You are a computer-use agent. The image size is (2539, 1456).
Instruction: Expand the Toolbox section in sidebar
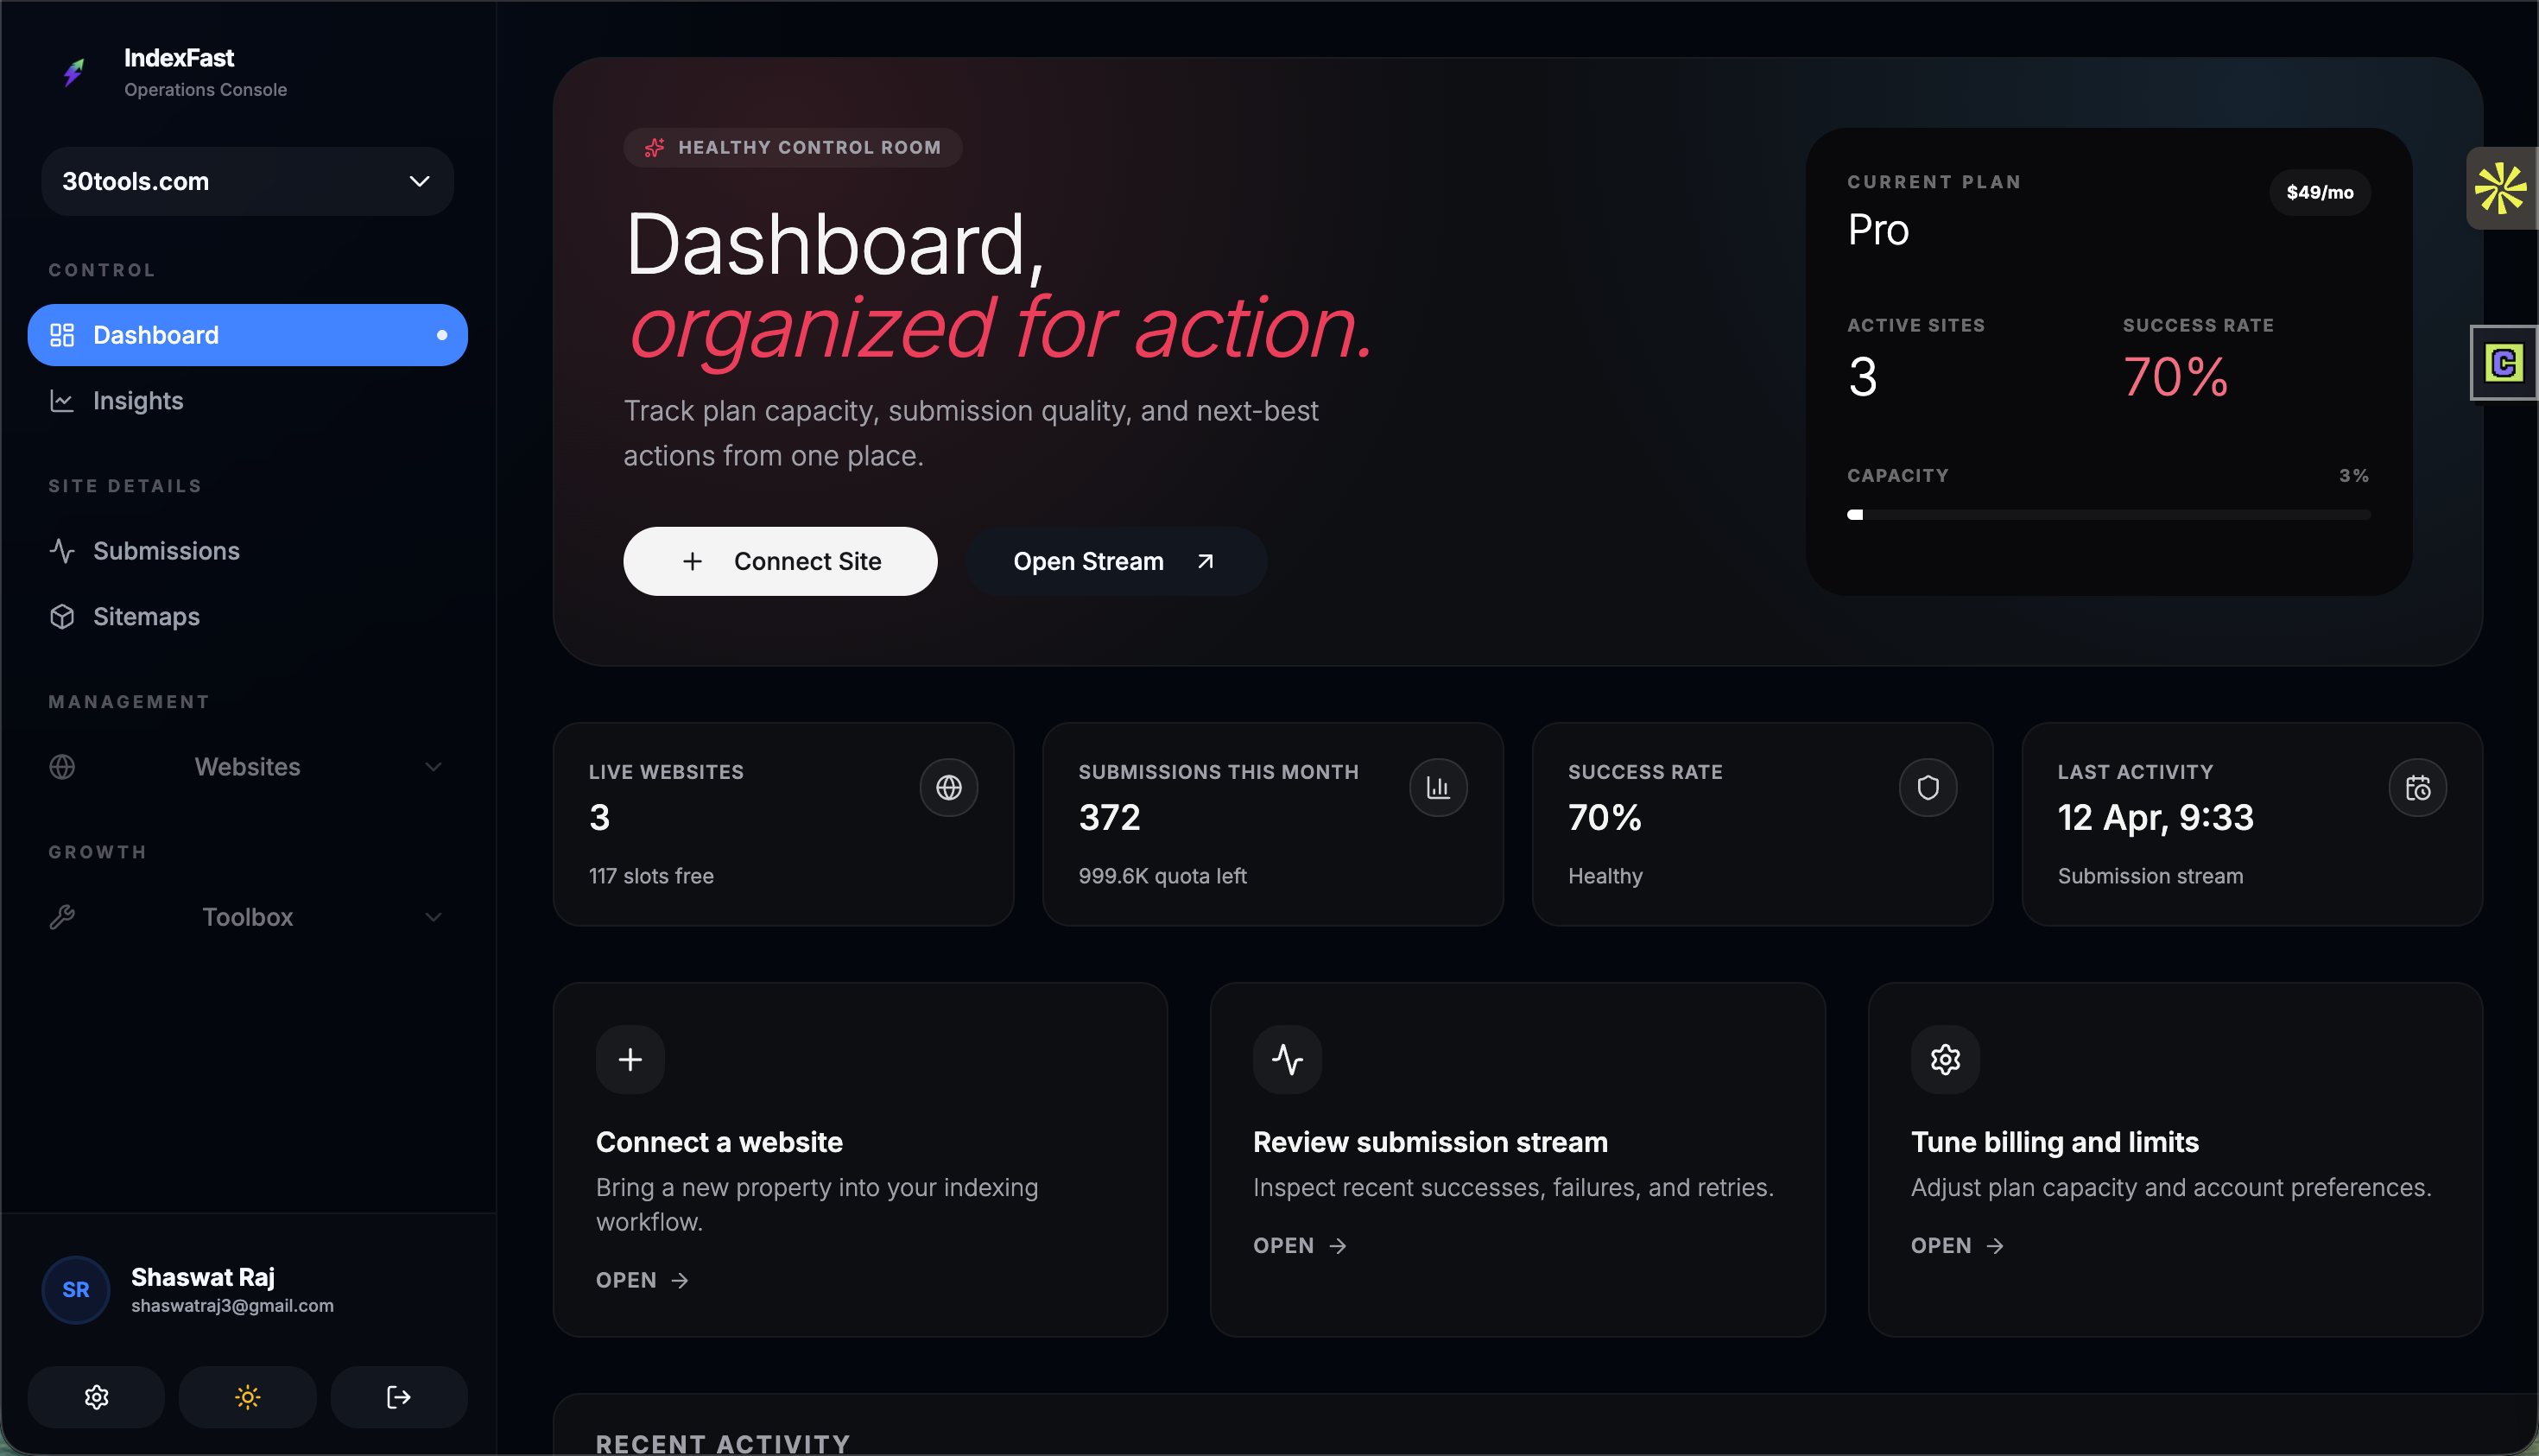[247, 917]
